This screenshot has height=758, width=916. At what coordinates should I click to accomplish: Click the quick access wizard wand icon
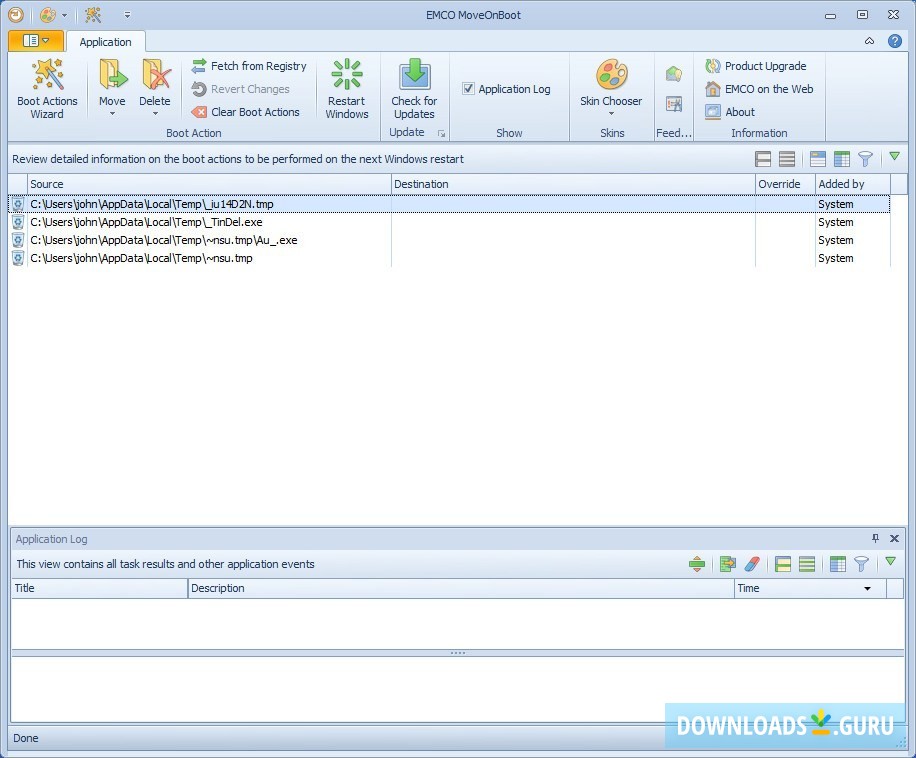(93, 15)
